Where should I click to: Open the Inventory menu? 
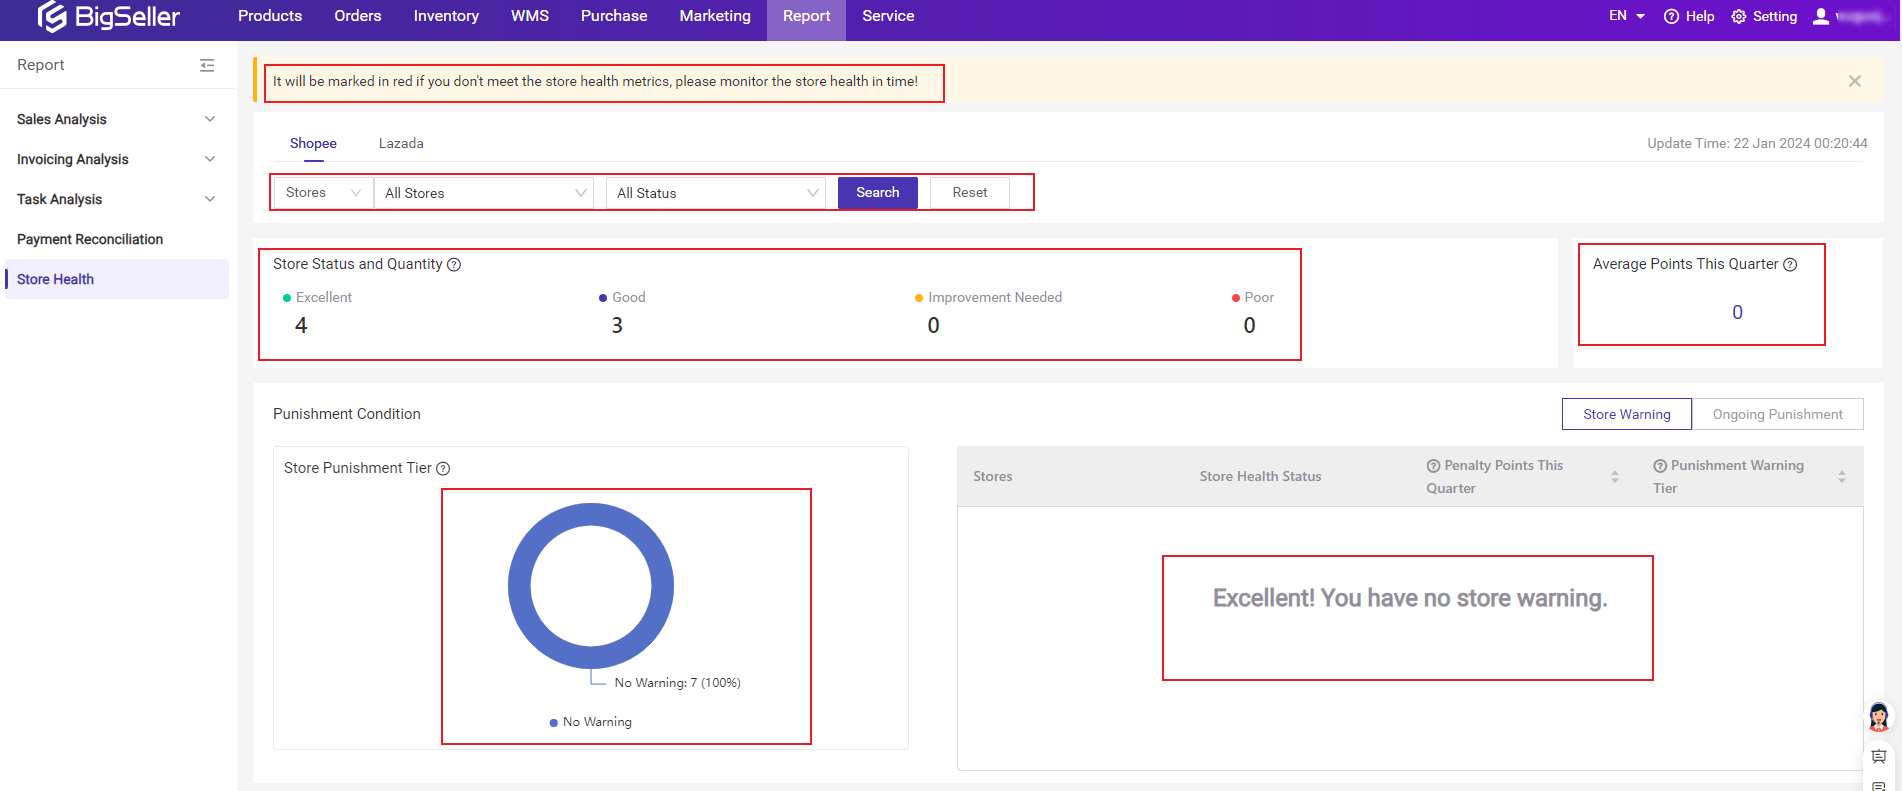coord(446,16)
